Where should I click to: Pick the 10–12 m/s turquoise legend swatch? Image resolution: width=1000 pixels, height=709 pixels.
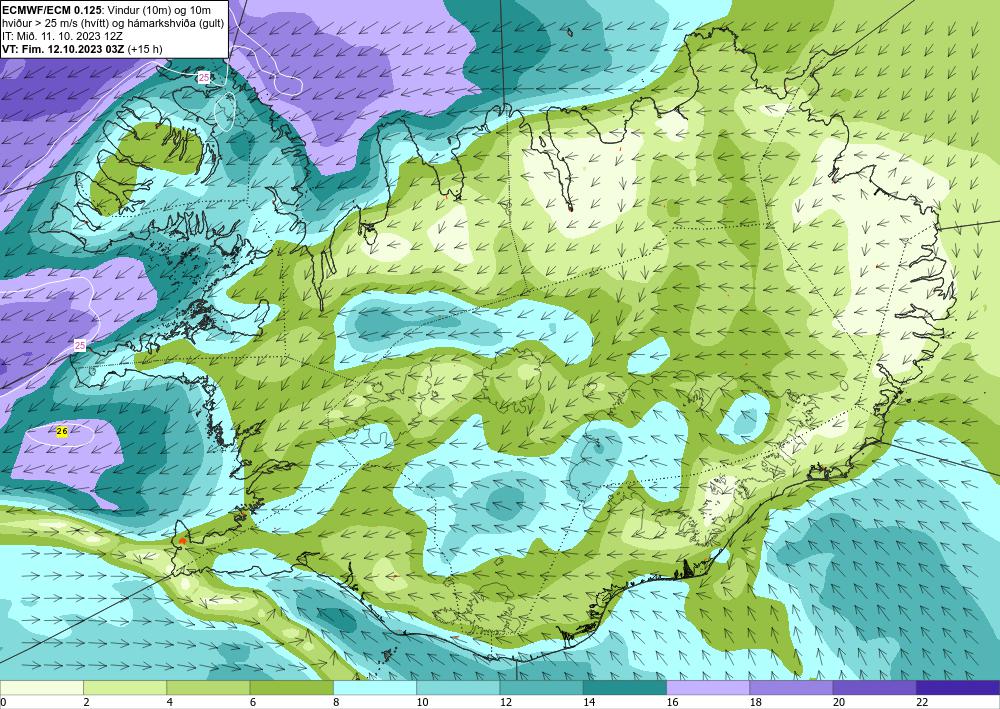pyautogui.click(x=458, y=687)
